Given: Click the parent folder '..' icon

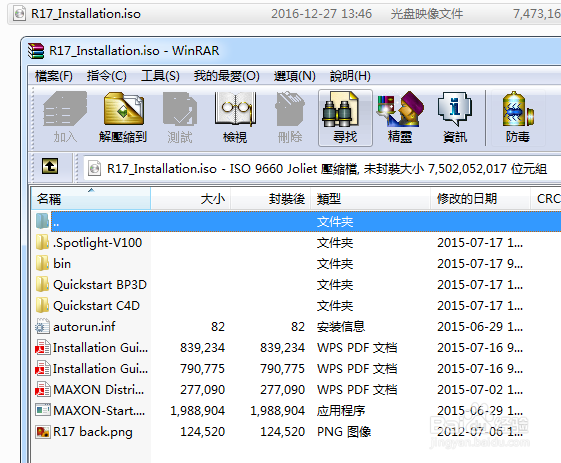Looking at the screenshot, I should pos(42,221).
